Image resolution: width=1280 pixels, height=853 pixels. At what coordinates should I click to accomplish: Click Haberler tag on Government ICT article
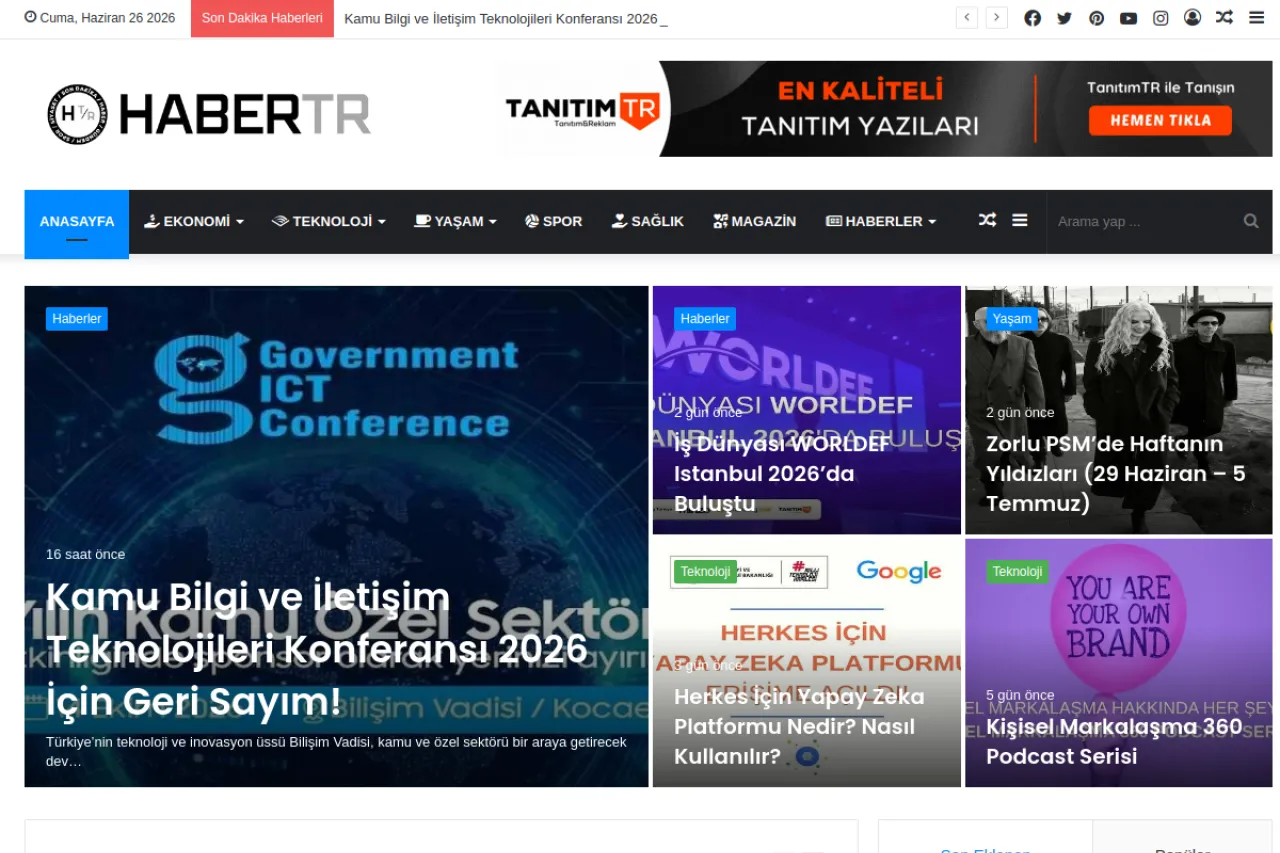(x=77, y=319)
